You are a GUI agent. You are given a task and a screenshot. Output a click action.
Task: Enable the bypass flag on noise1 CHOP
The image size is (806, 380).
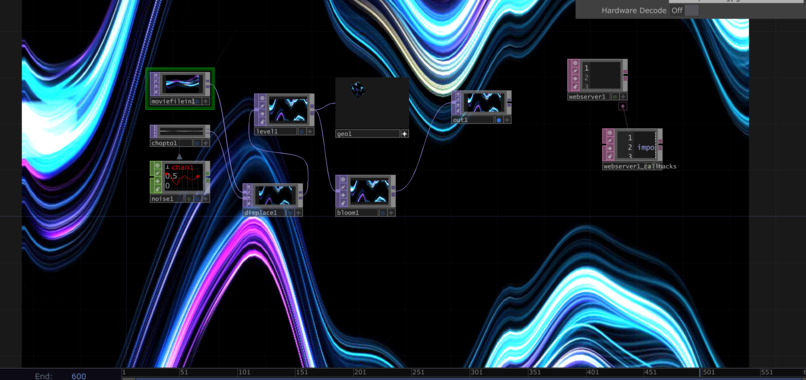pyautogui.click(x=158, y=180)
